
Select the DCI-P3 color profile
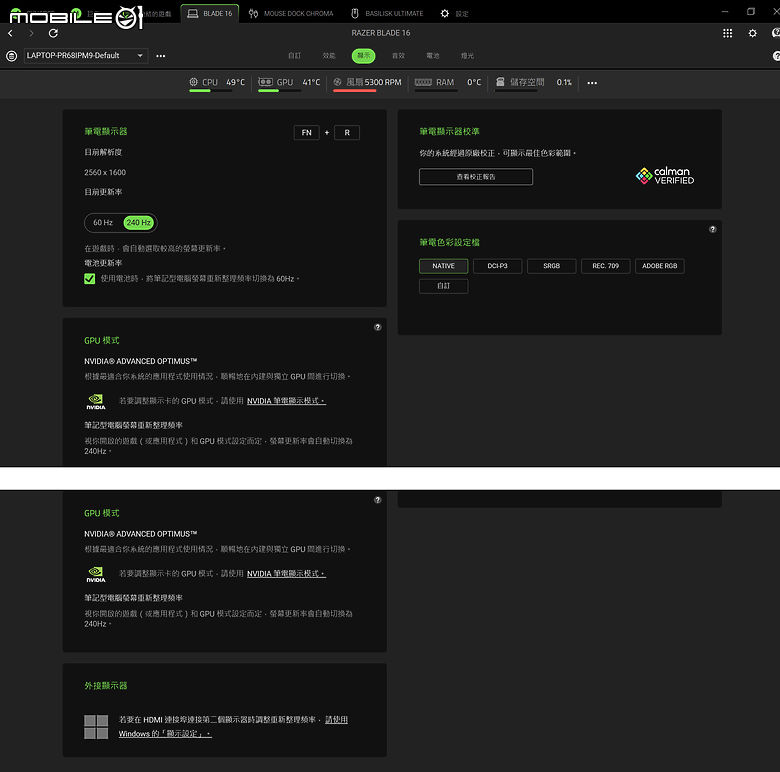point(497,266)
